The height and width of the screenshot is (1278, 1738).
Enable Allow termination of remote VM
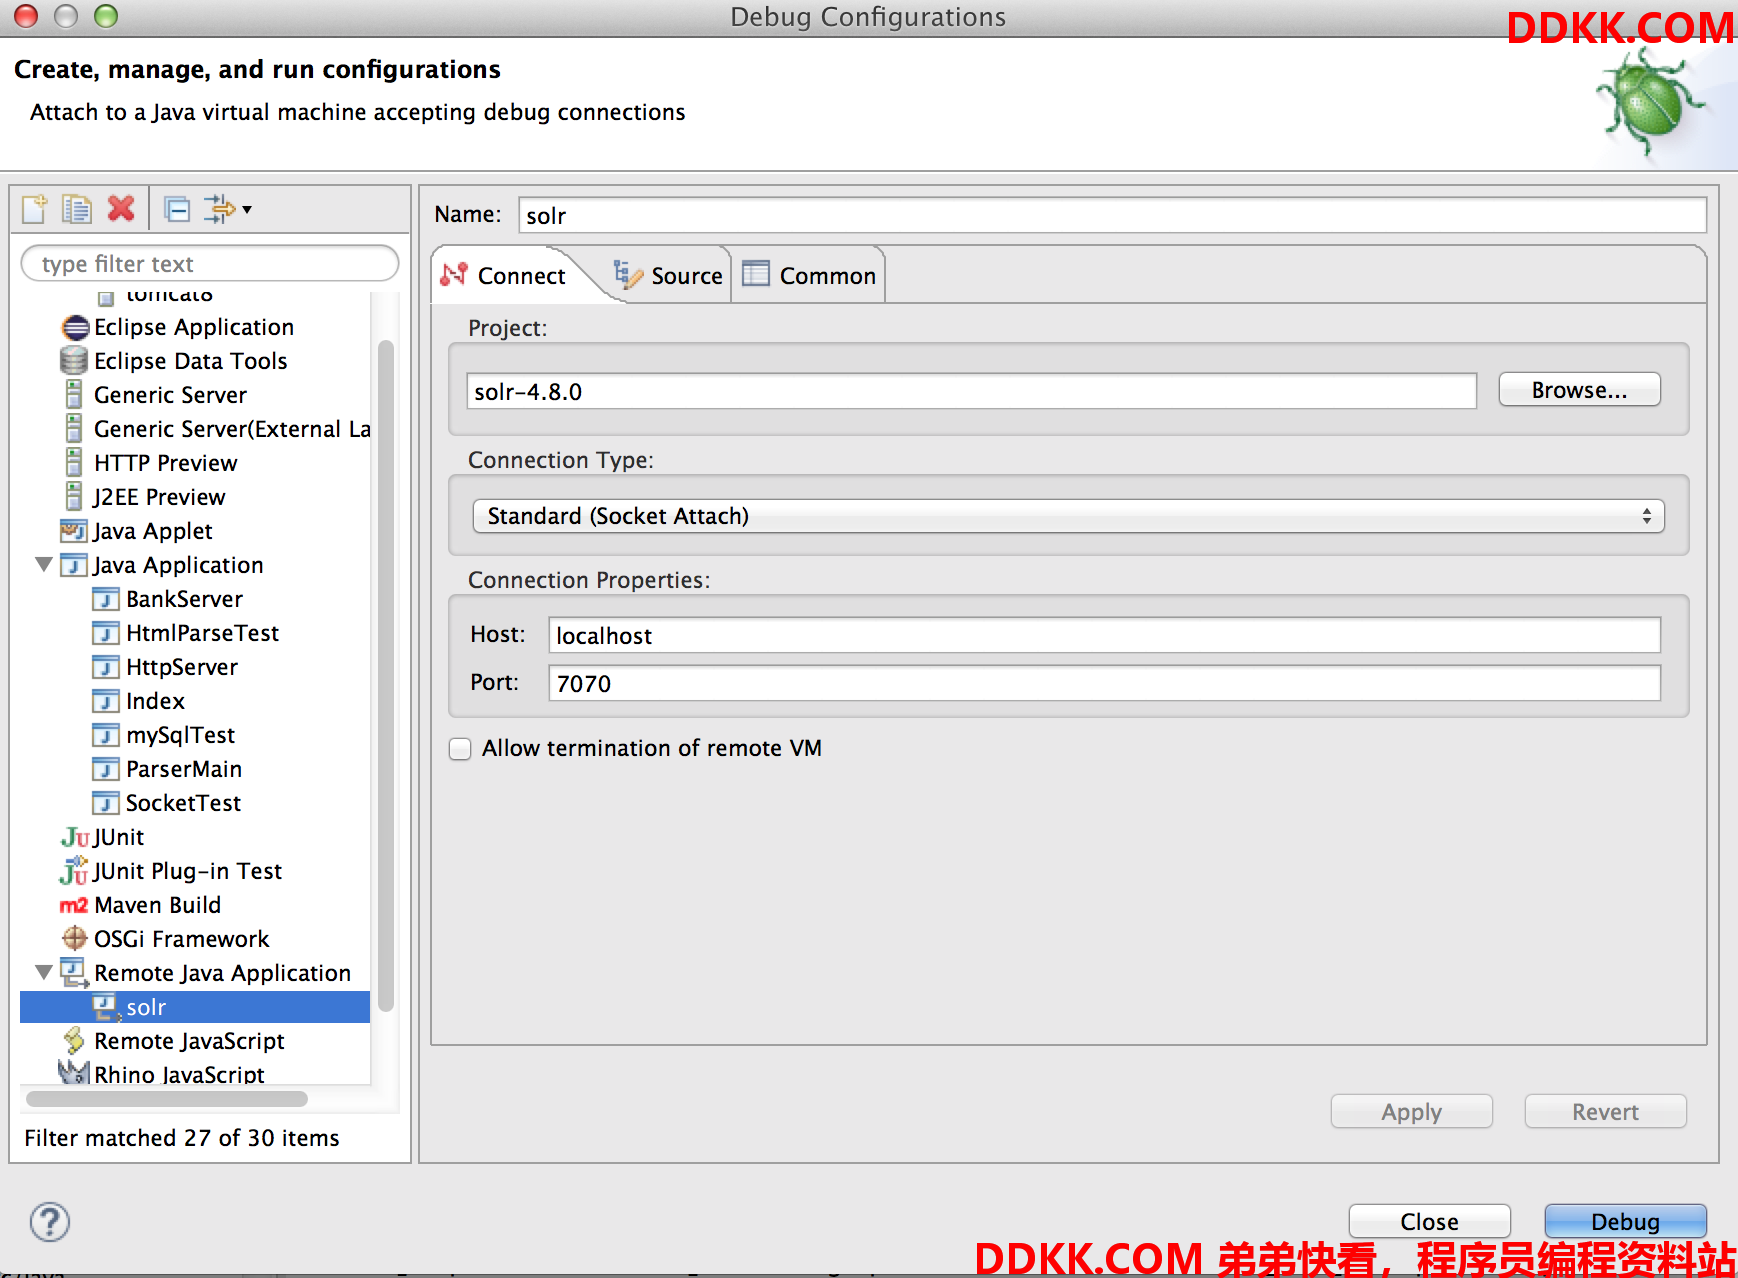pyautogui.click(x=460, y=749)
